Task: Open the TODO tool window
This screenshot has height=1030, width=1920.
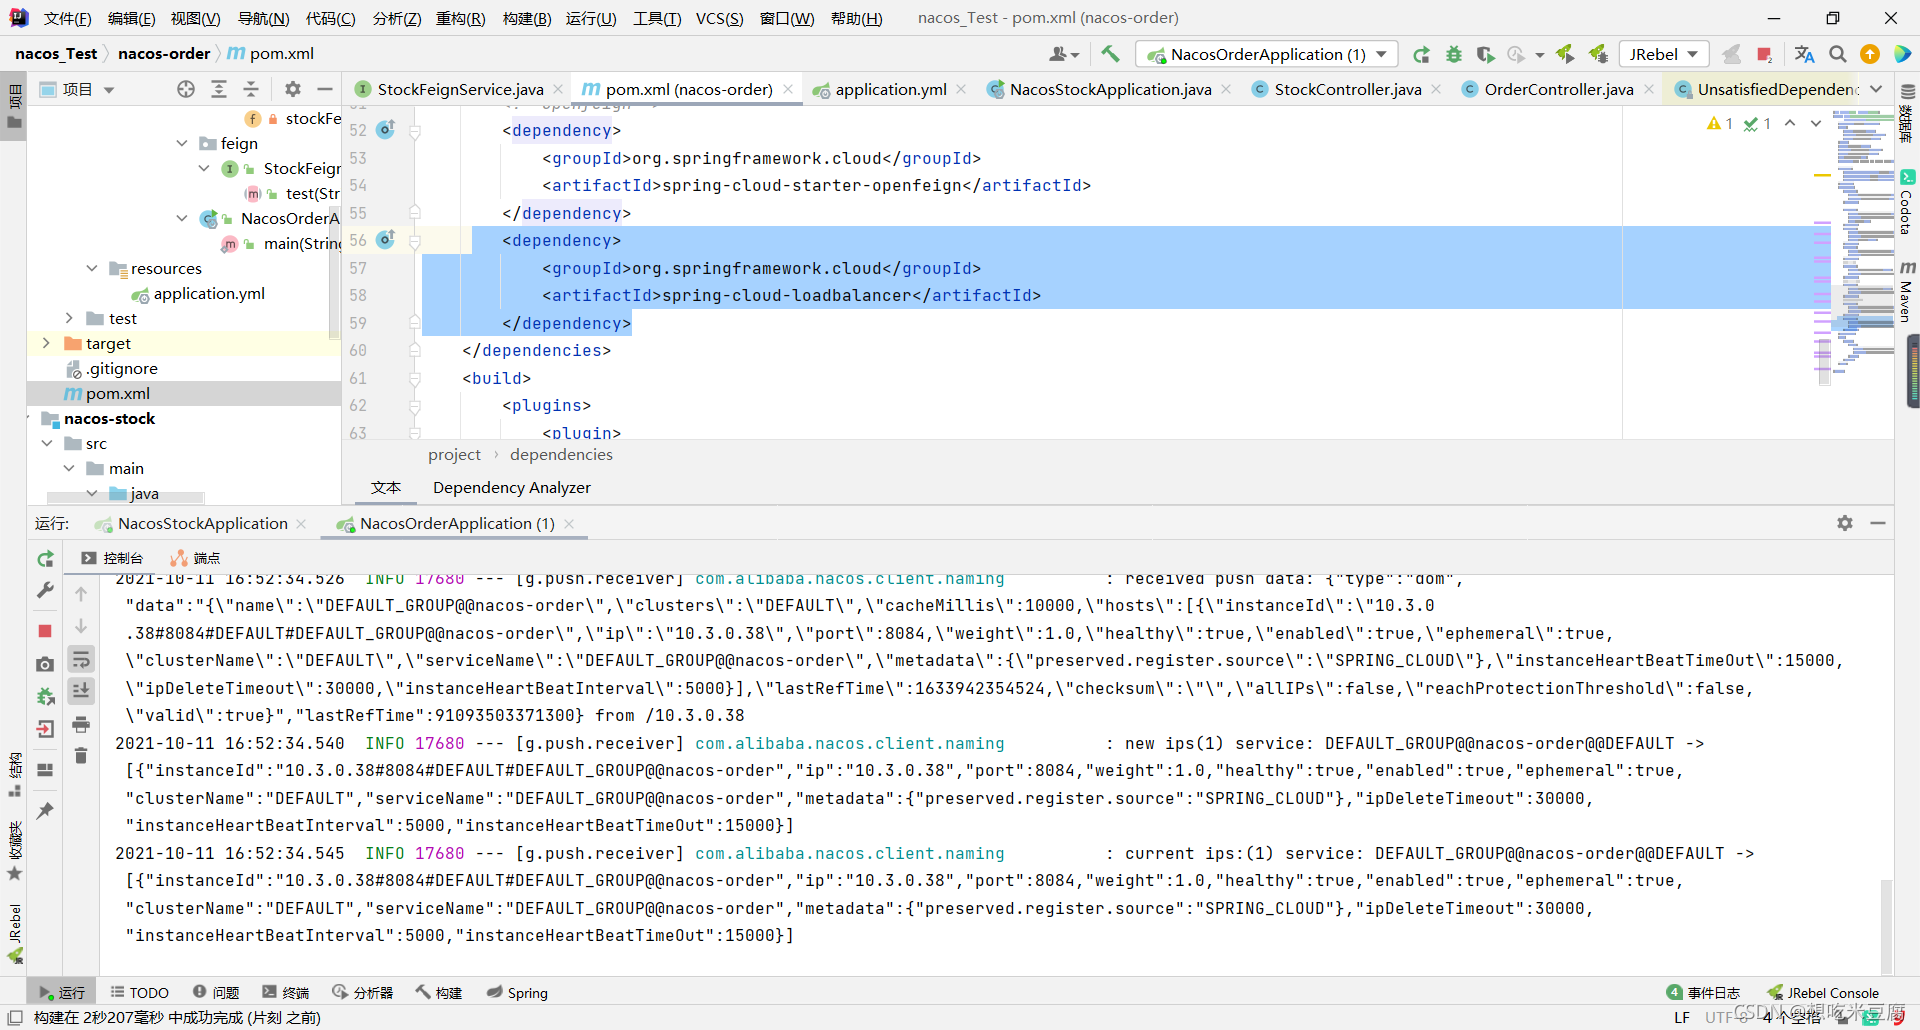Action: (x=140, y=992)
